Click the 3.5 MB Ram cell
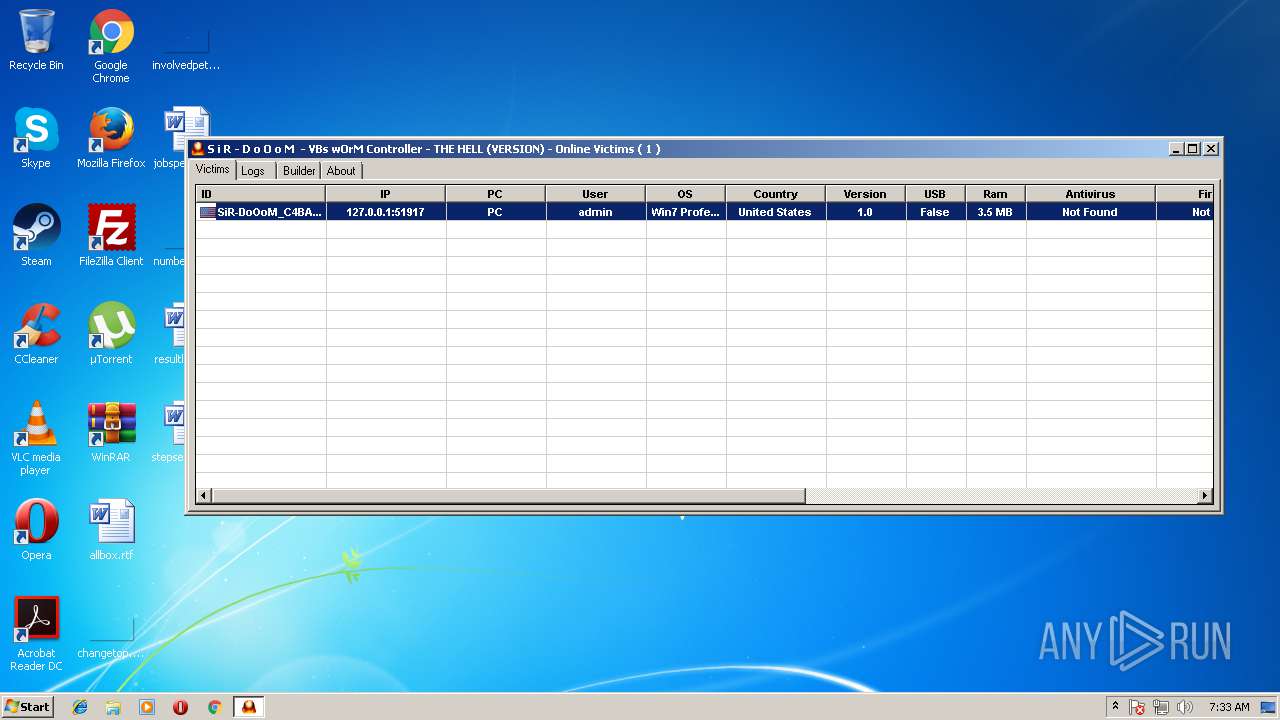The image size is (1280, 720). pos(996,212)
